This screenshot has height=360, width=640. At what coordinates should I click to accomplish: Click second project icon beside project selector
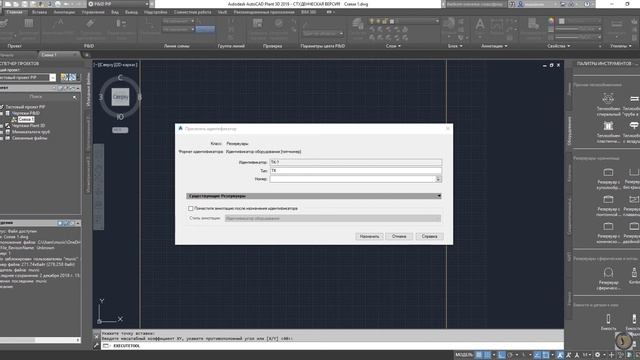[x=73, y=77]
